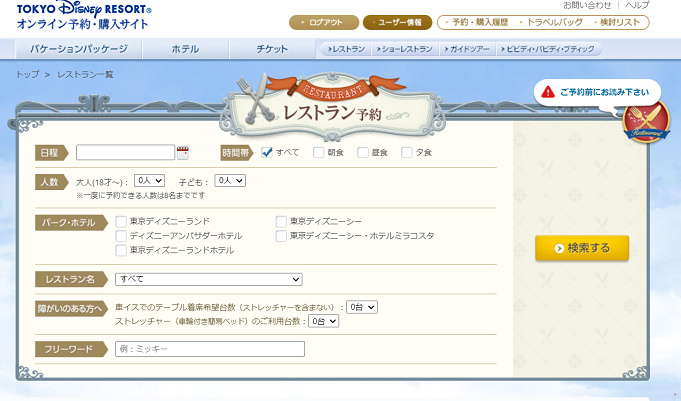The image size is (681, 401).
Task: Open the stretcher count dropdown
Action: (x=324, y=321)
